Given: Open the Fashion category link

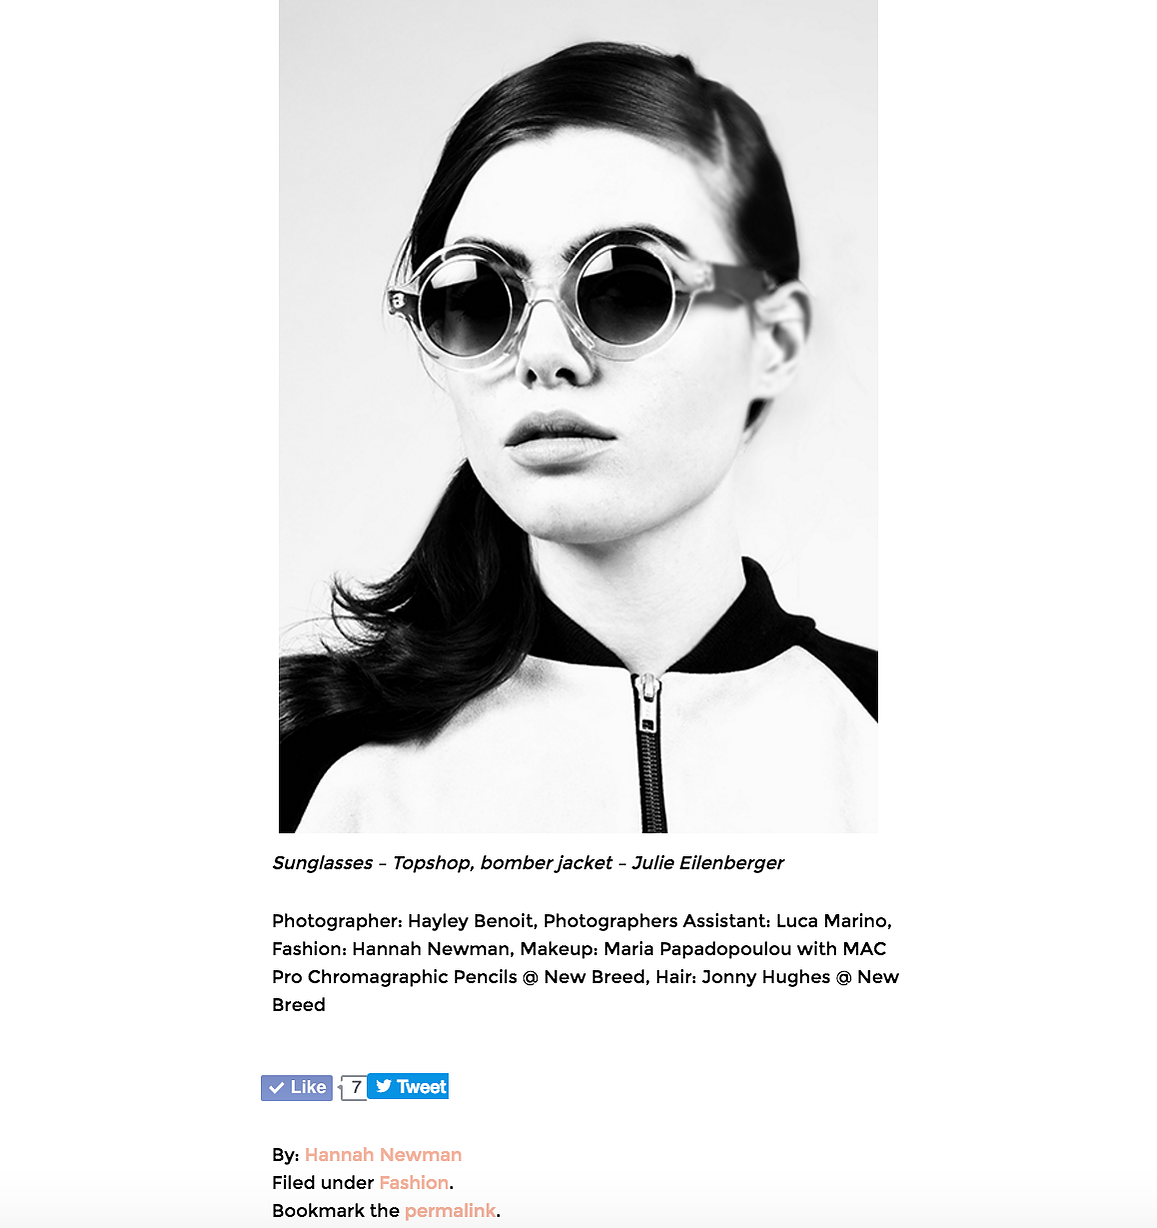Looking at the screenshot, I should coord(414,1183).
